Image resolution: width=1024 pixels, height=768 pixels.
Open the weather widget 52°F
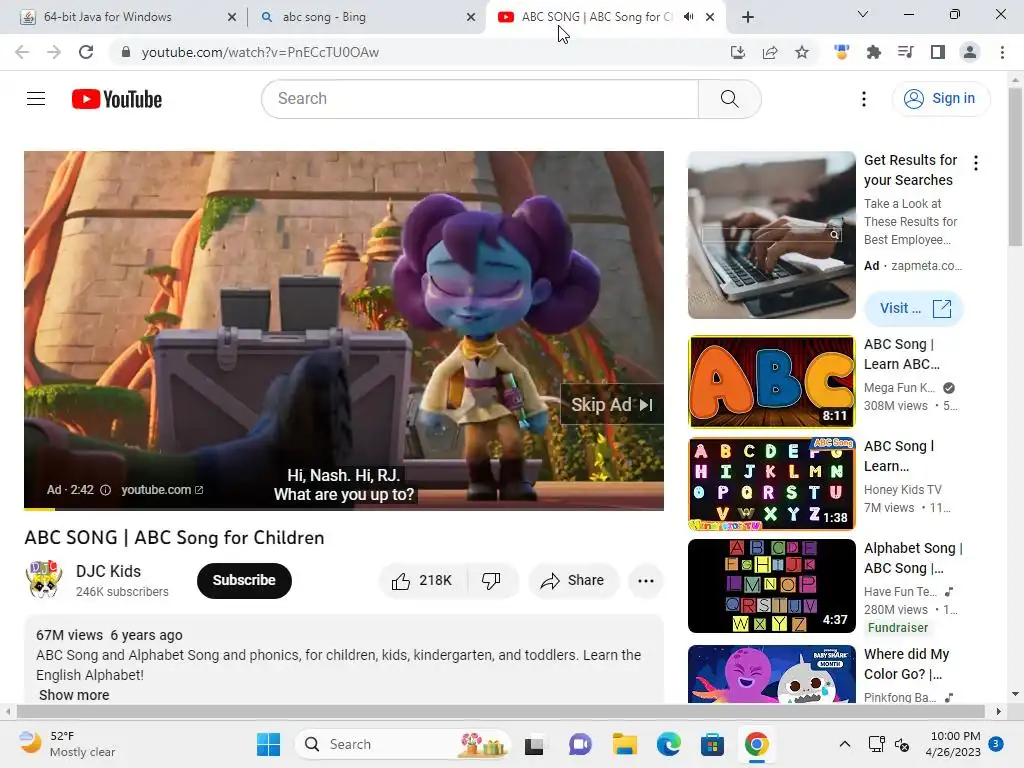pyautogui.click(x=67, y=744)
